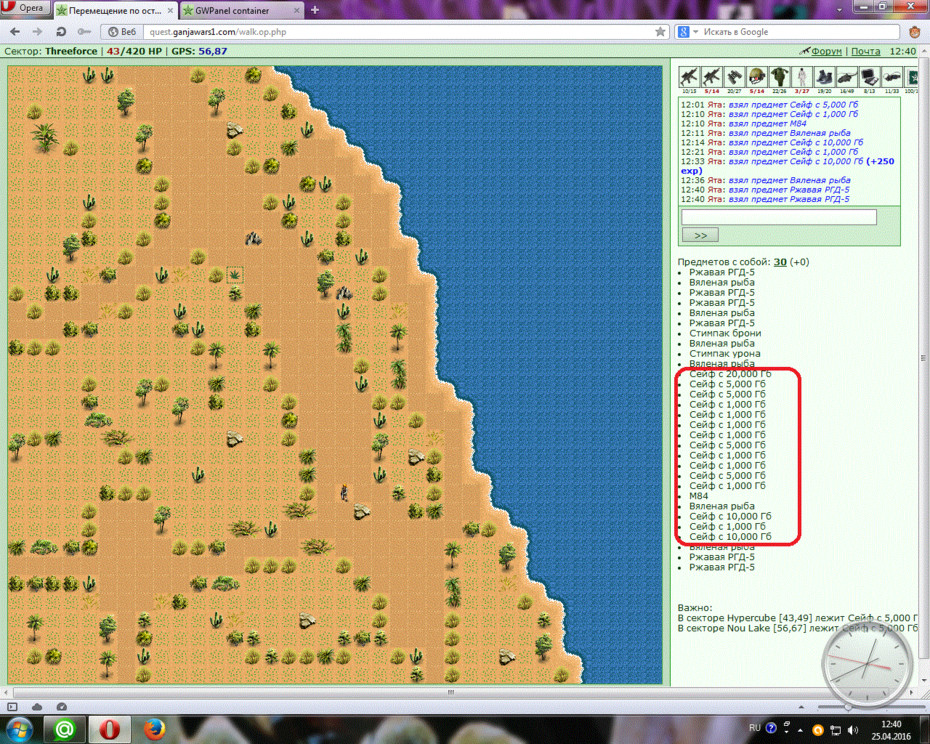
Task: Open the Opera main menu button
Action: pyautogui.click(x=25, y=8)
